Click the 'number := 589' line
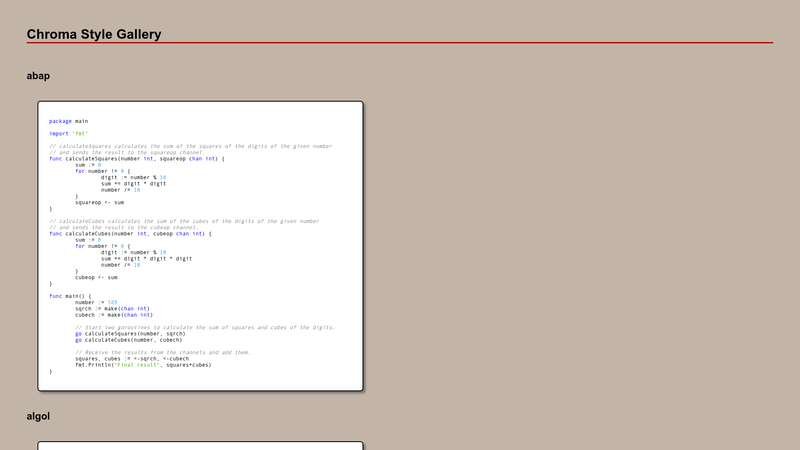The image size is (800, 450). [96, 303]
